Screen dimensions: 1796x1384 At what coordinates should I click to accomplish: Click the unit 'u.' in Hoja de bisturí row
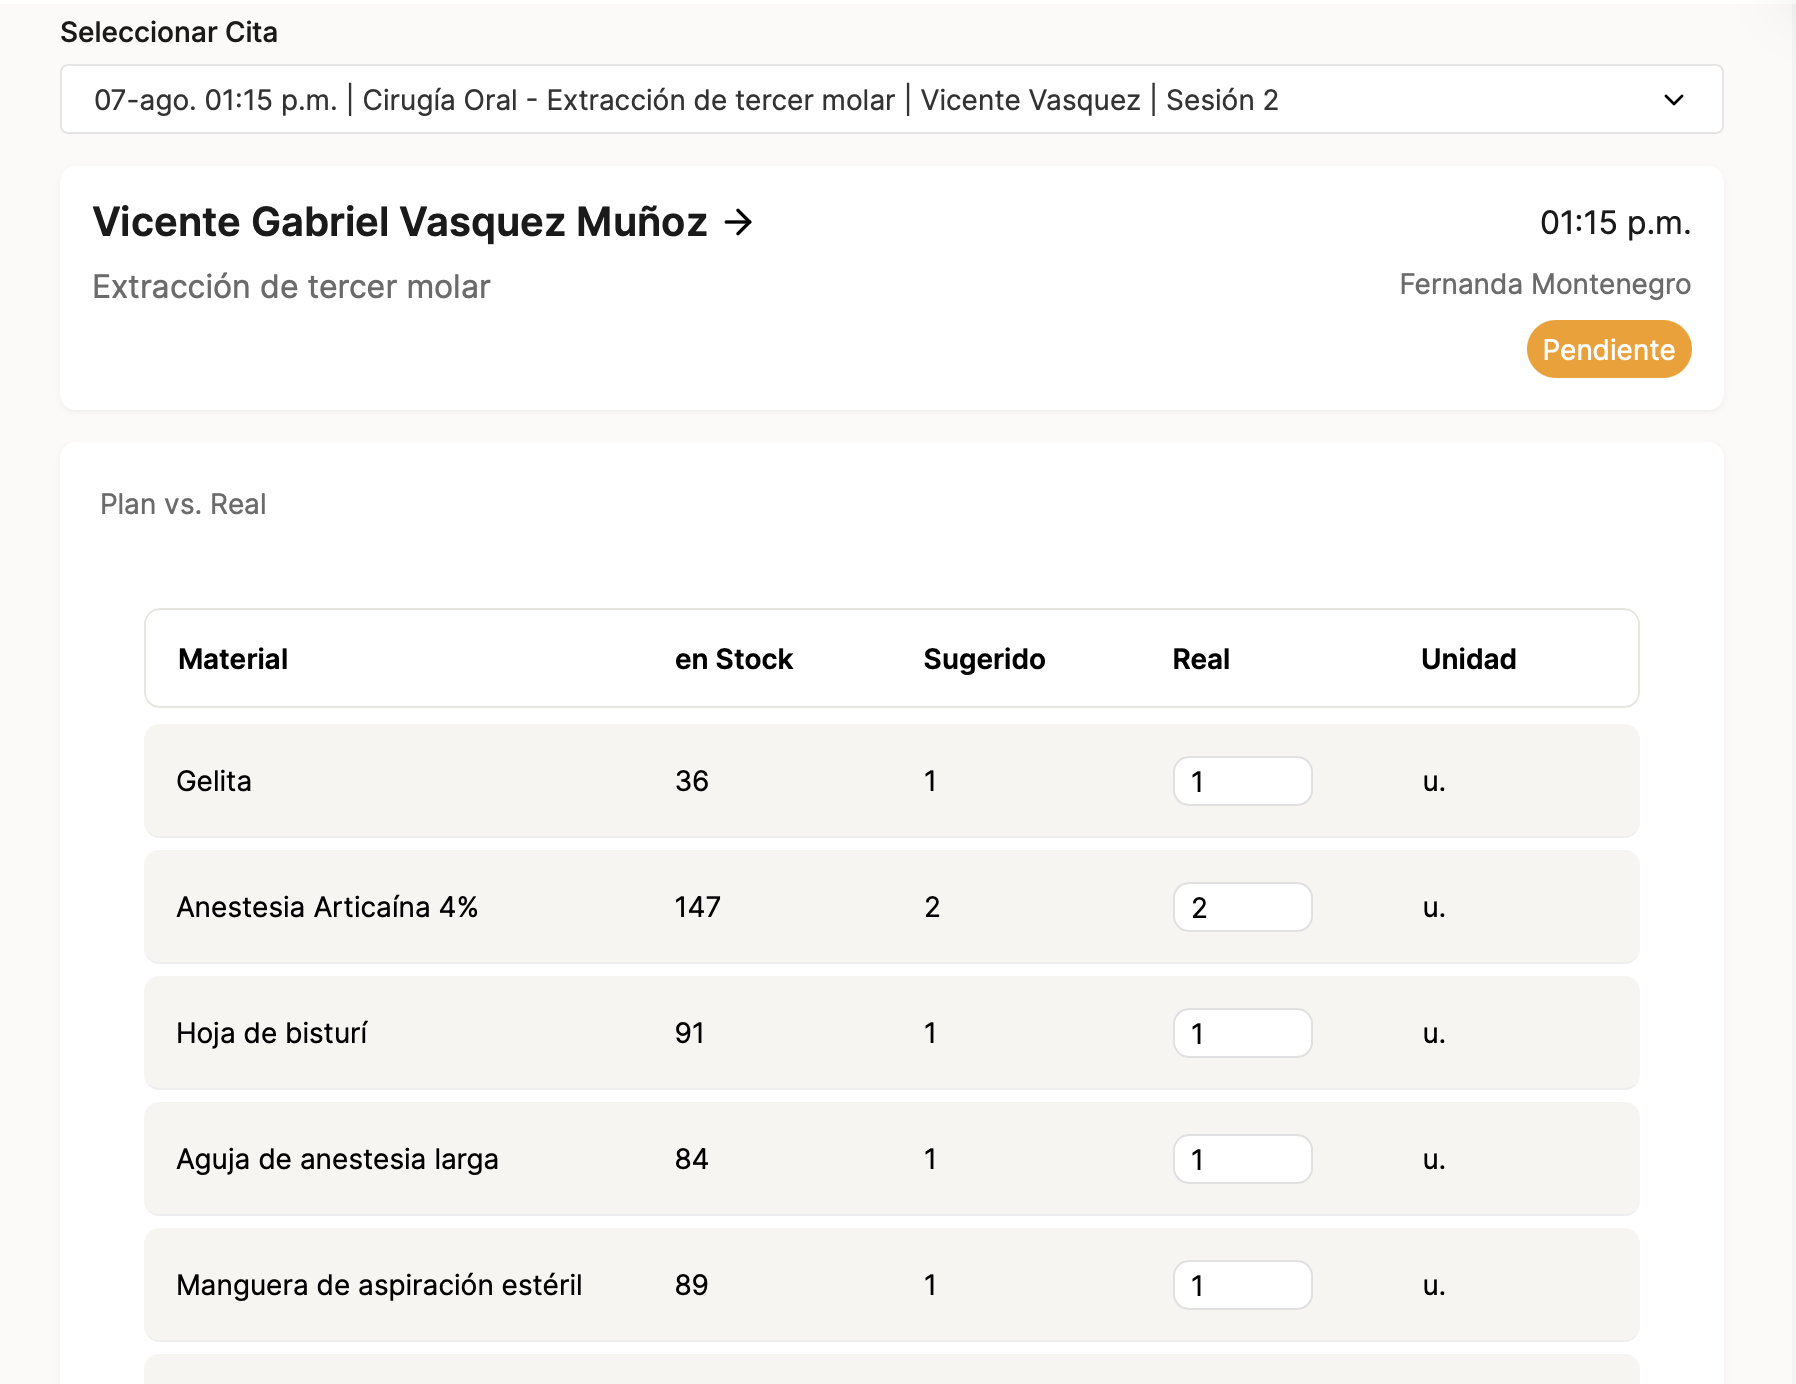(1434, 1033)
